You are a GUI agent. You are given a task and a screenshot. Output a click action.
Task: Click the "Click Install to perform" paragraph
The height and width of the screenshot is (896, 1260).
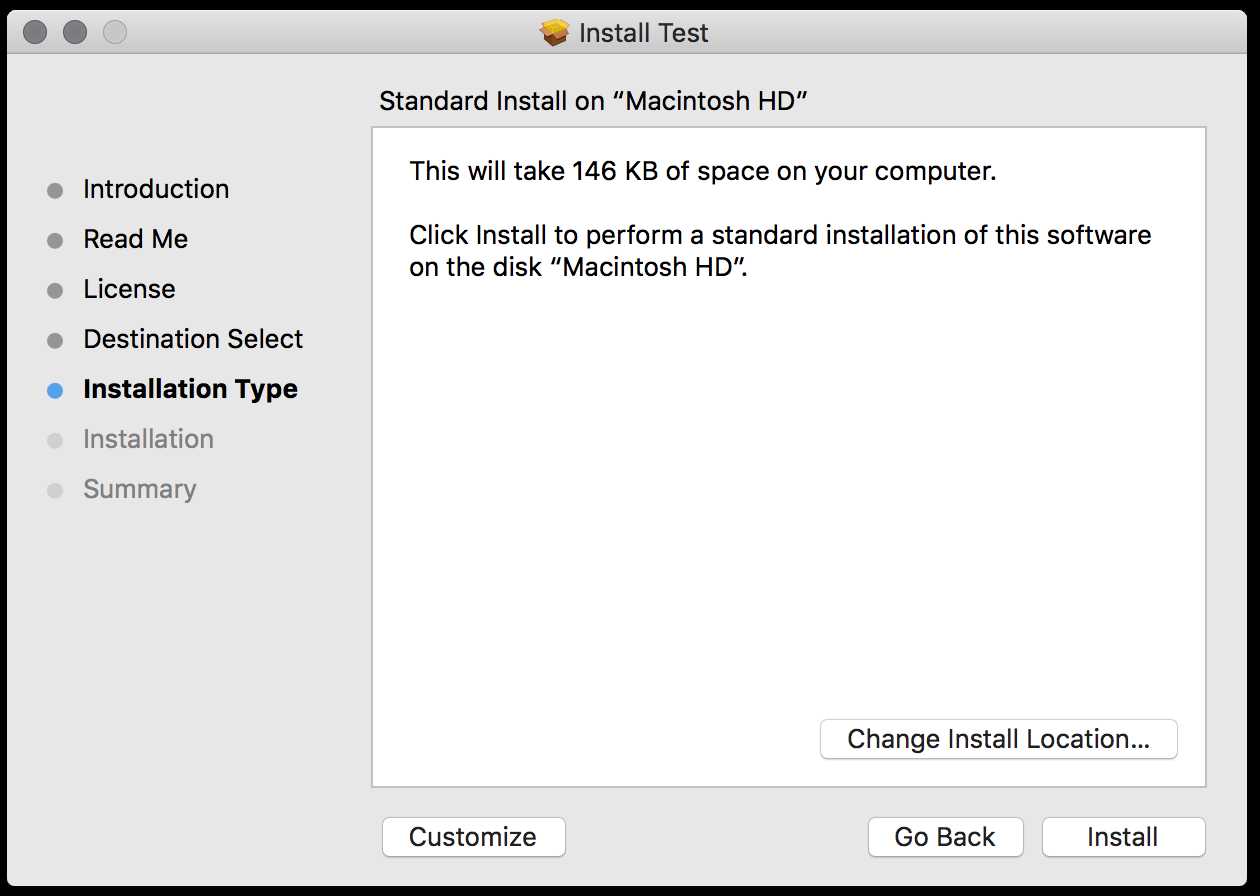[x=780, y=251]
